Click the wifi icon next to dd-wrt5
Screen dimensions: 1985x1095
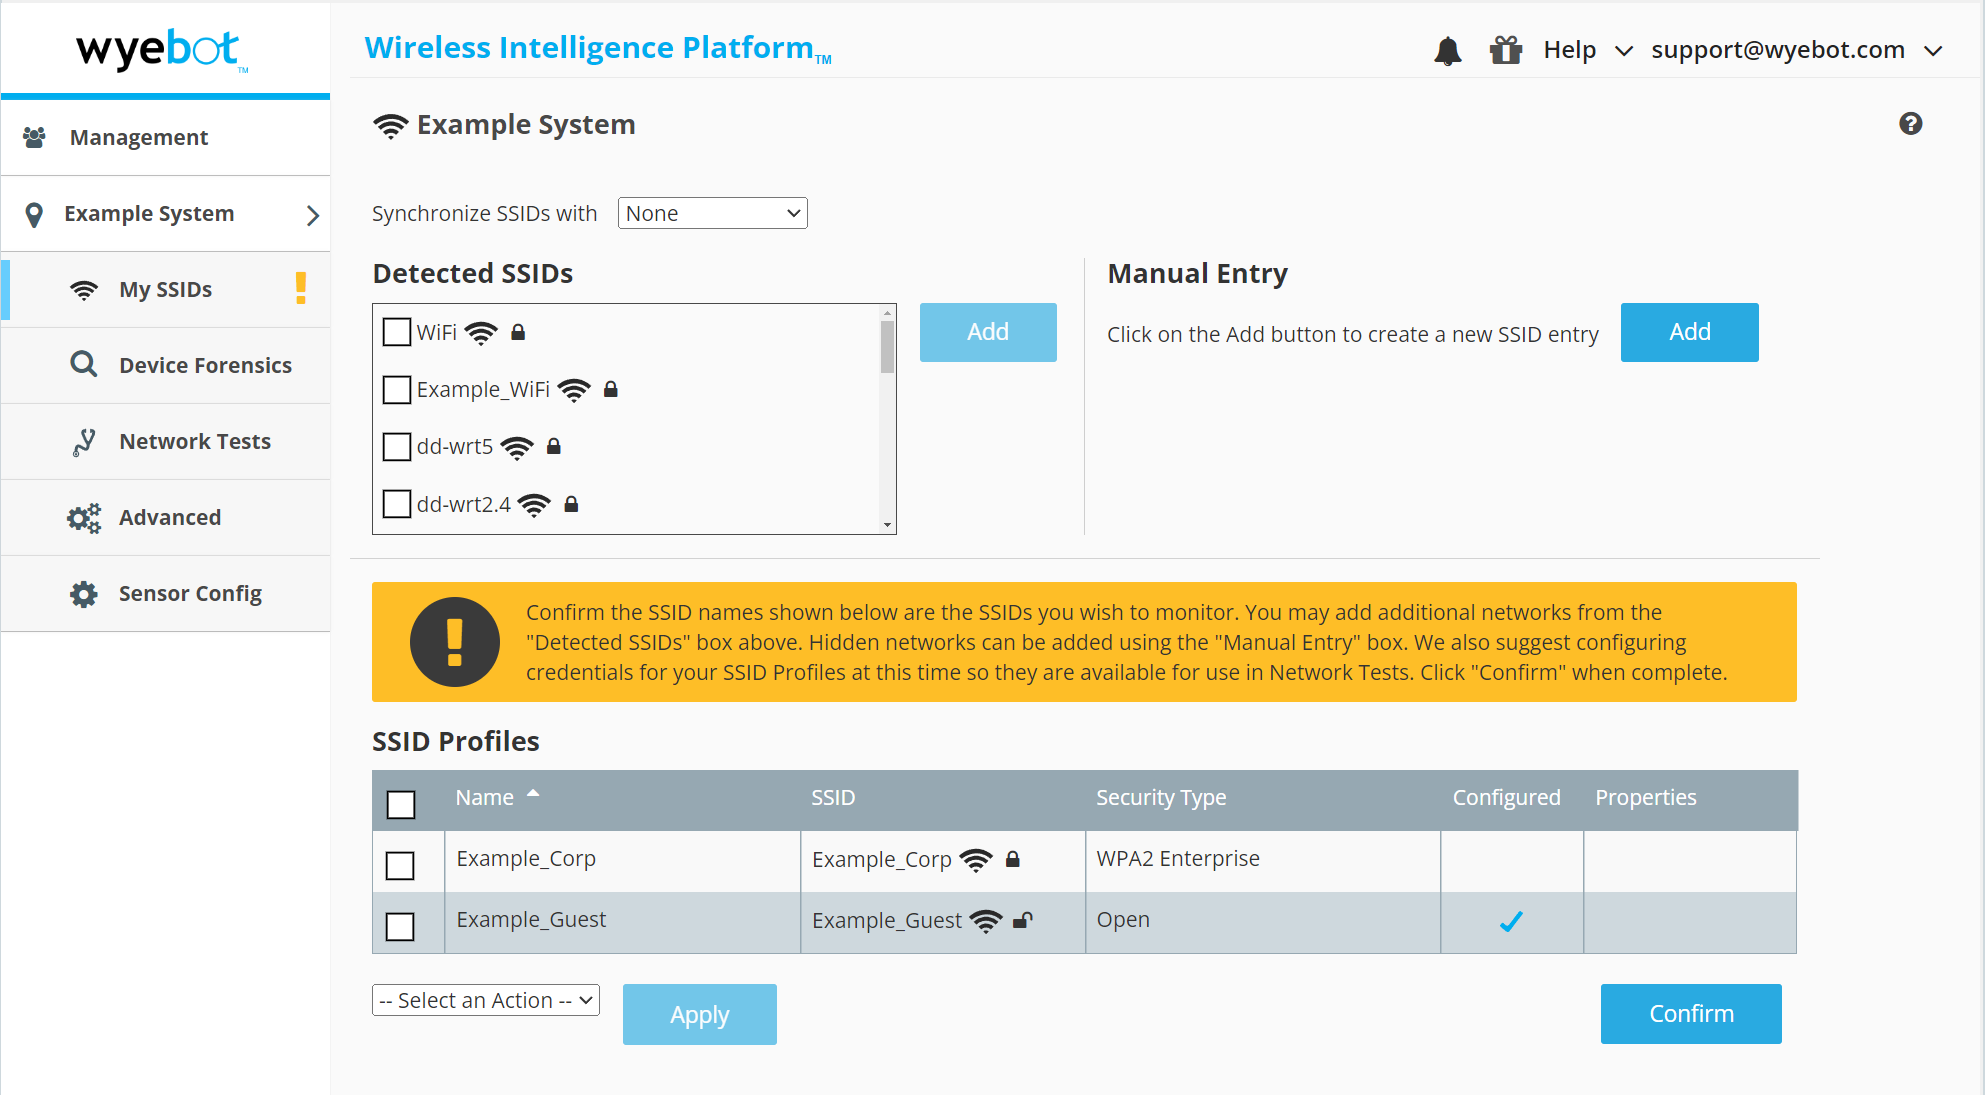tap(517, 448)
